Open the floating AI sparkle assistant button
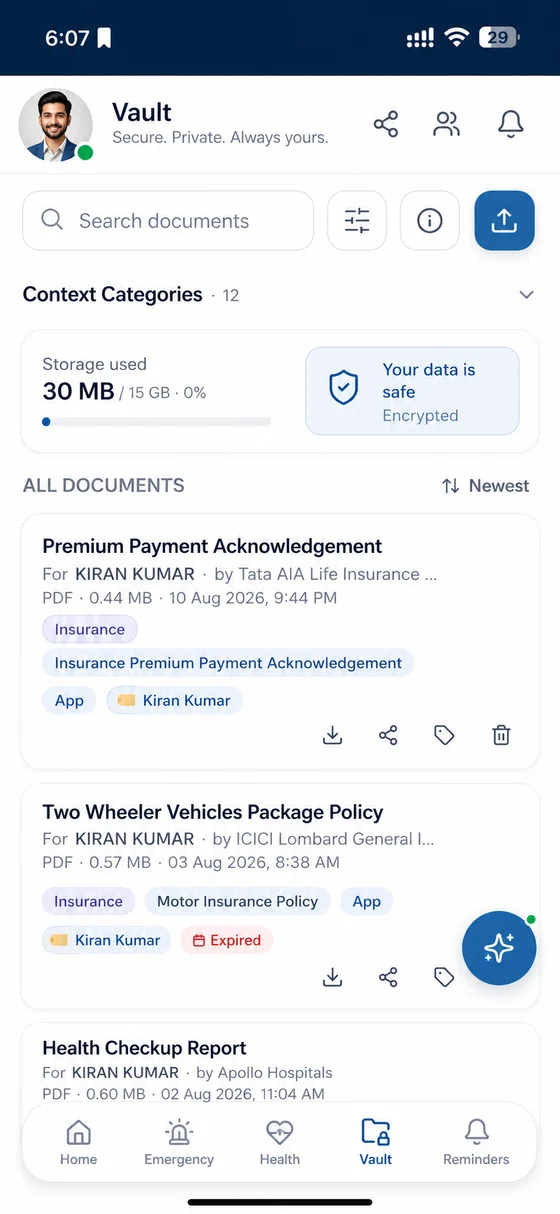This screenshot has height=1214, width=560. (x=499, y=948)
